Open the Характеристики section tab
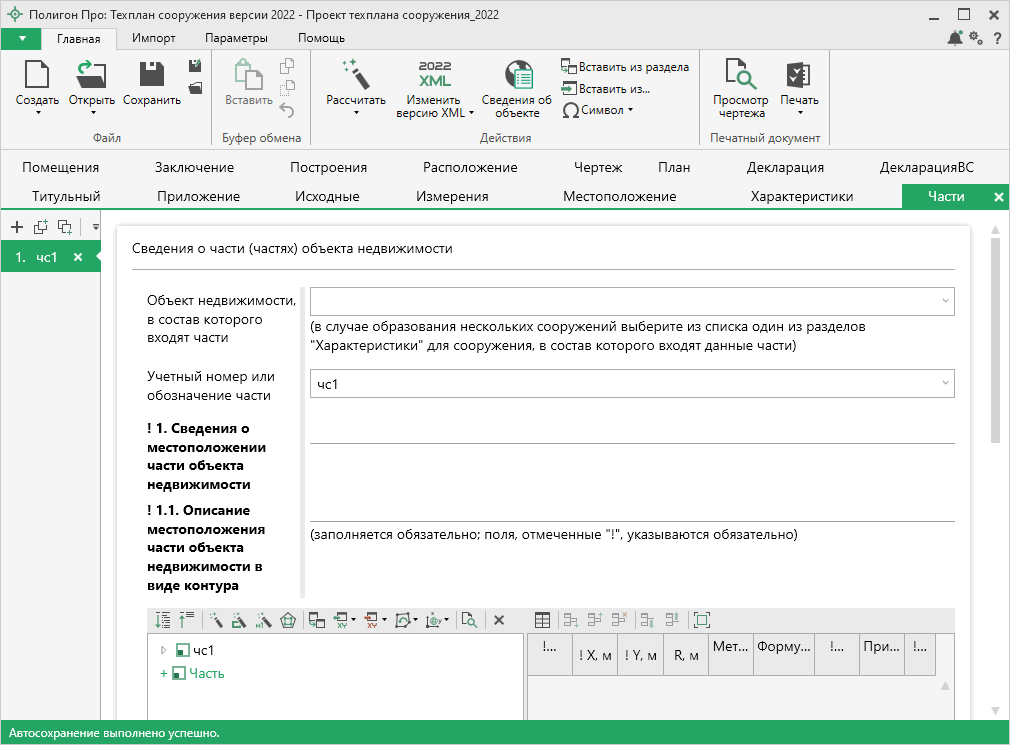The height and width of the screenshot is (745, 1010). click(801, 196)
